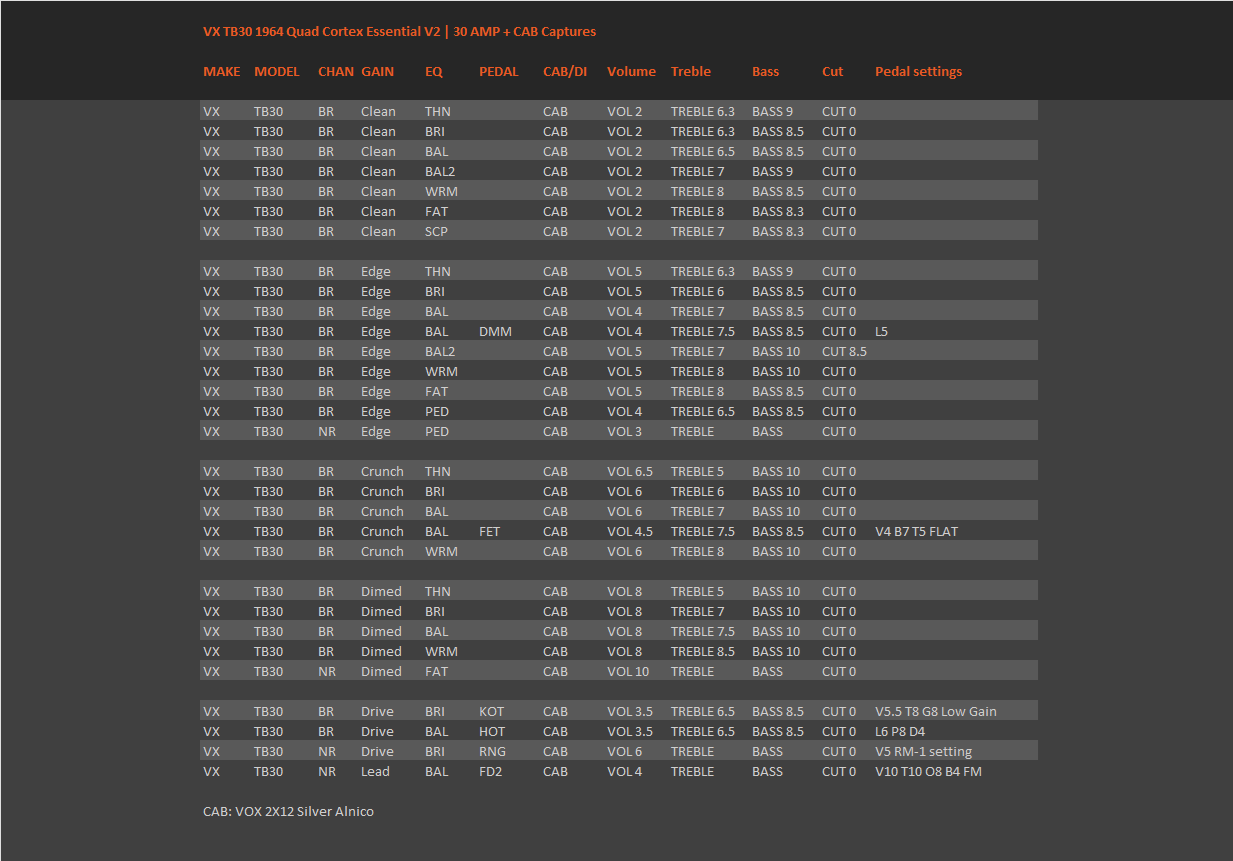Click the V5.5 T8 G8 Low Gain setting
The width and height of the screenshot is (1233, 861).
pyautogui.click(x=936, y=711)
